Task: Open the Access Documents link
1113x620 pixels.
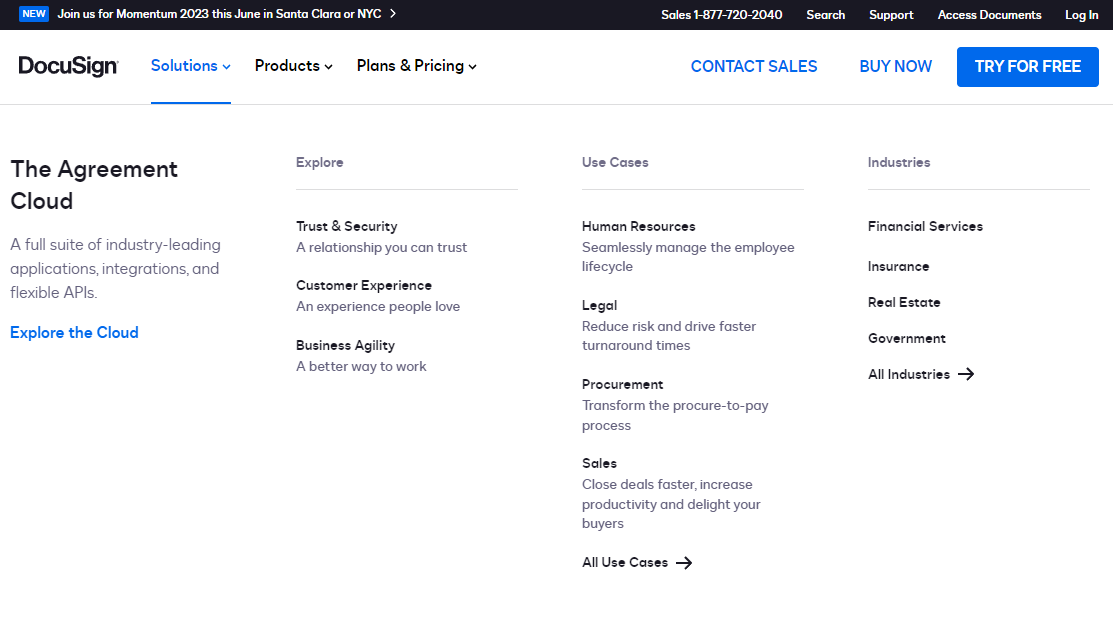Action: tap(989, 15)
